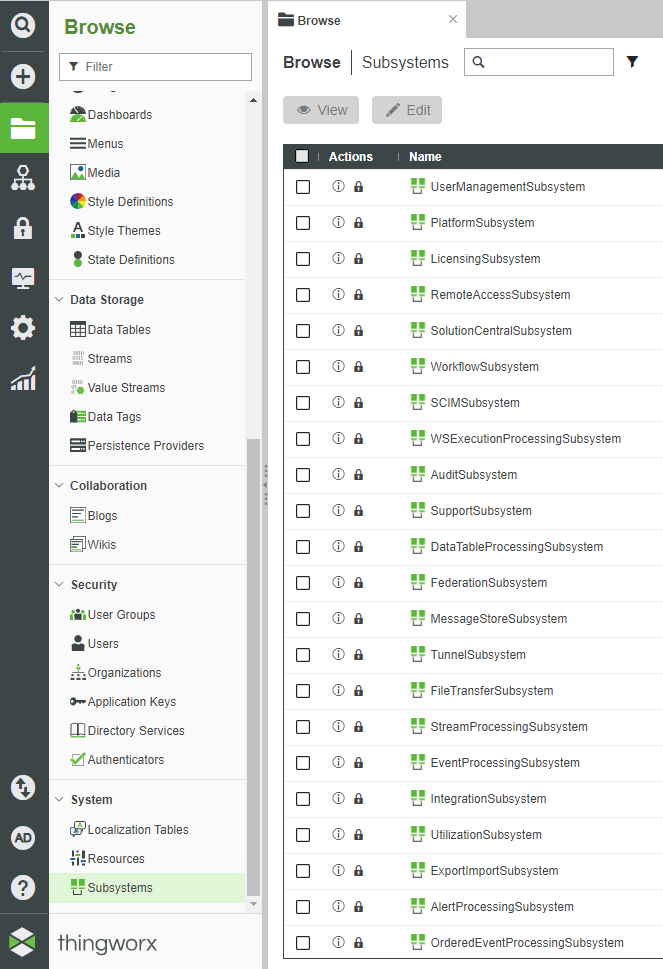Viewport: 663px width, 969px height.
Task: Open the search icon in left rail
Action: click(x=23, y=25)
